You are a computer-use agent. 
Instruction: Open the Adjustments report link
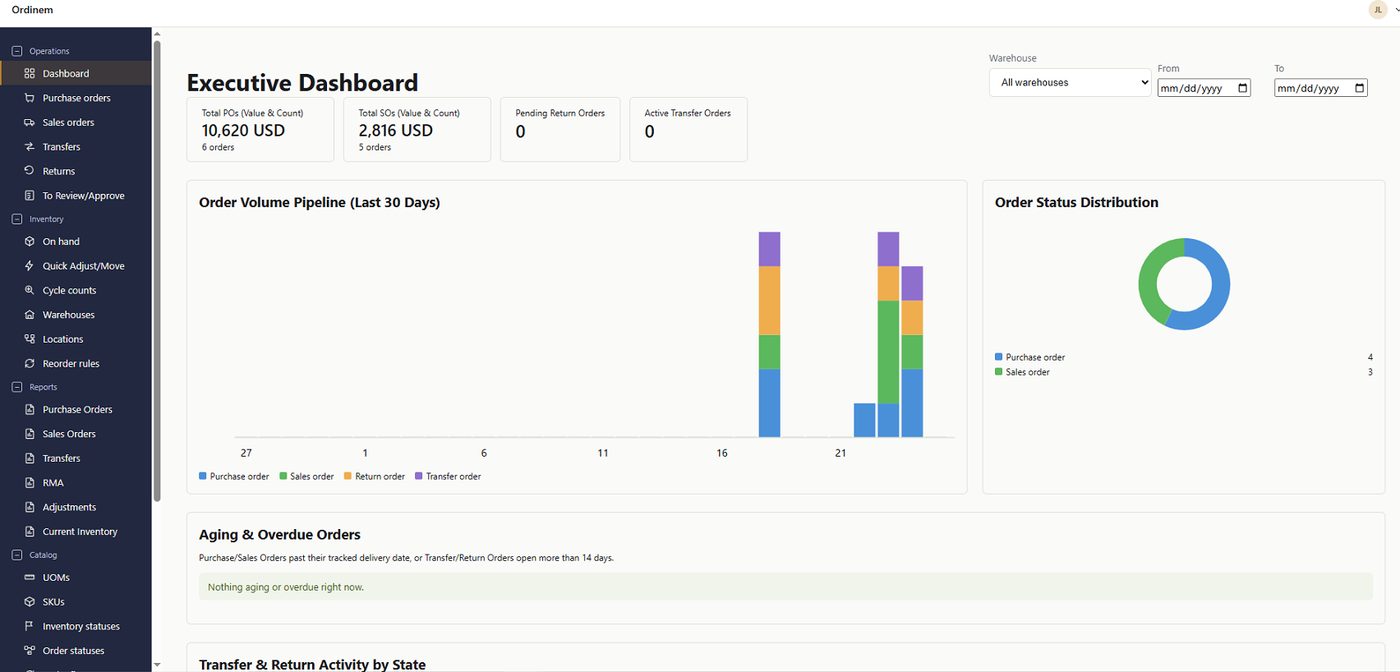click(76, 507)
